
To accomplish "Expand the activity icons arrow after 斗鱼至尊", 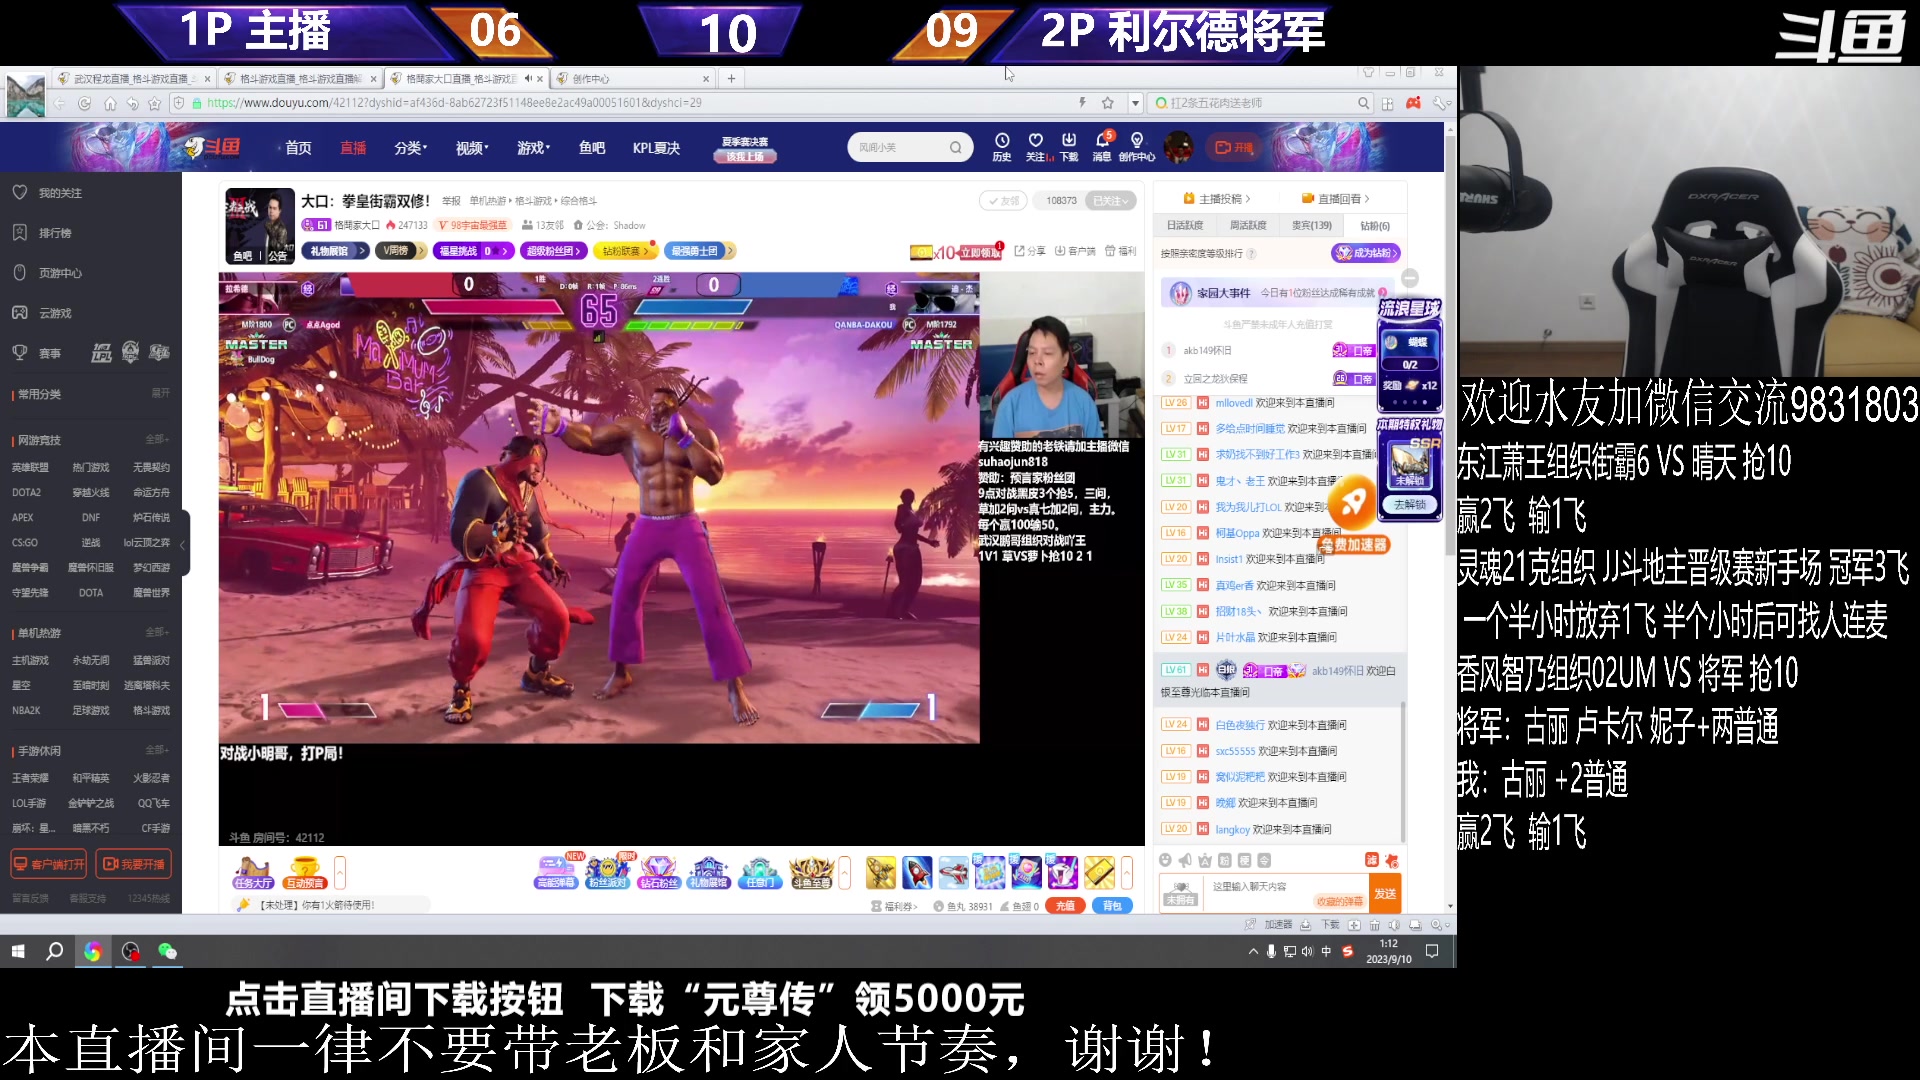I will click(845, 872).
